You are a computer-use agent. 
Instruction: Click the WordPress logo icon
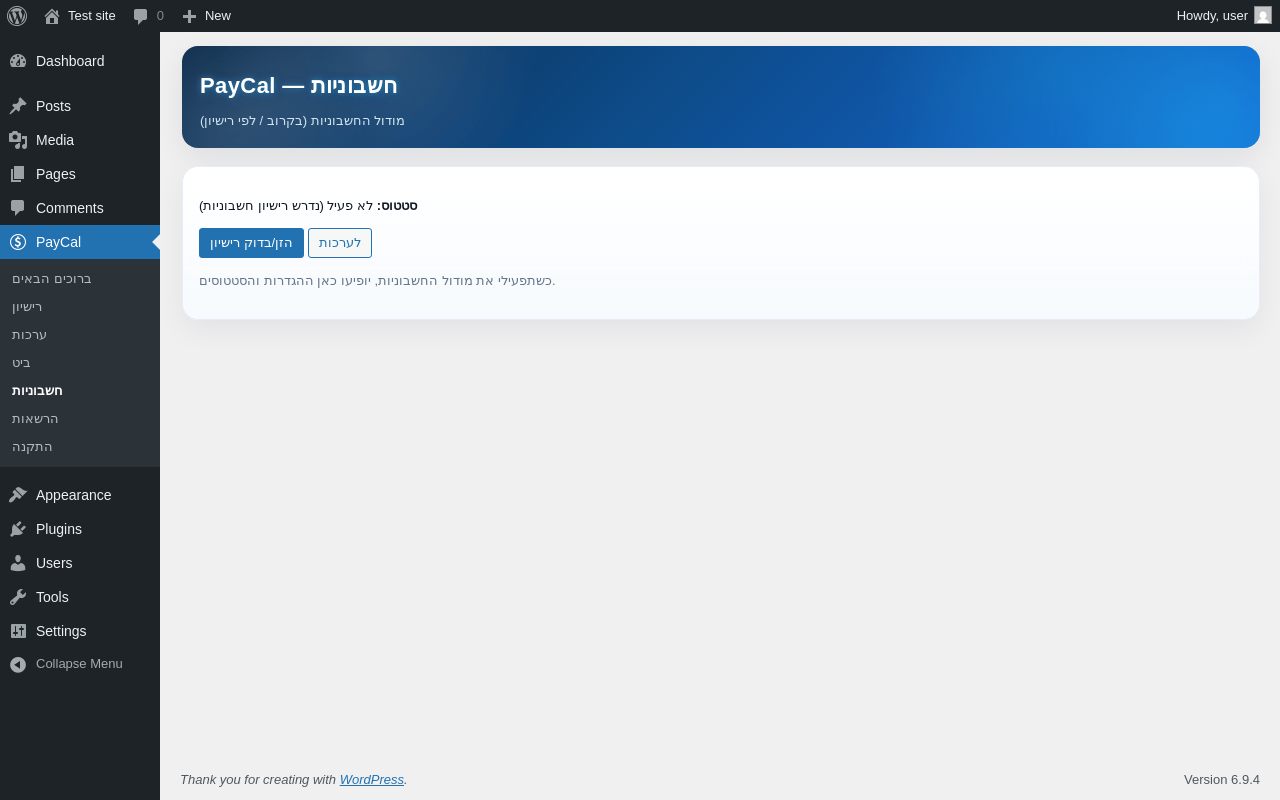tap(17, 16)
